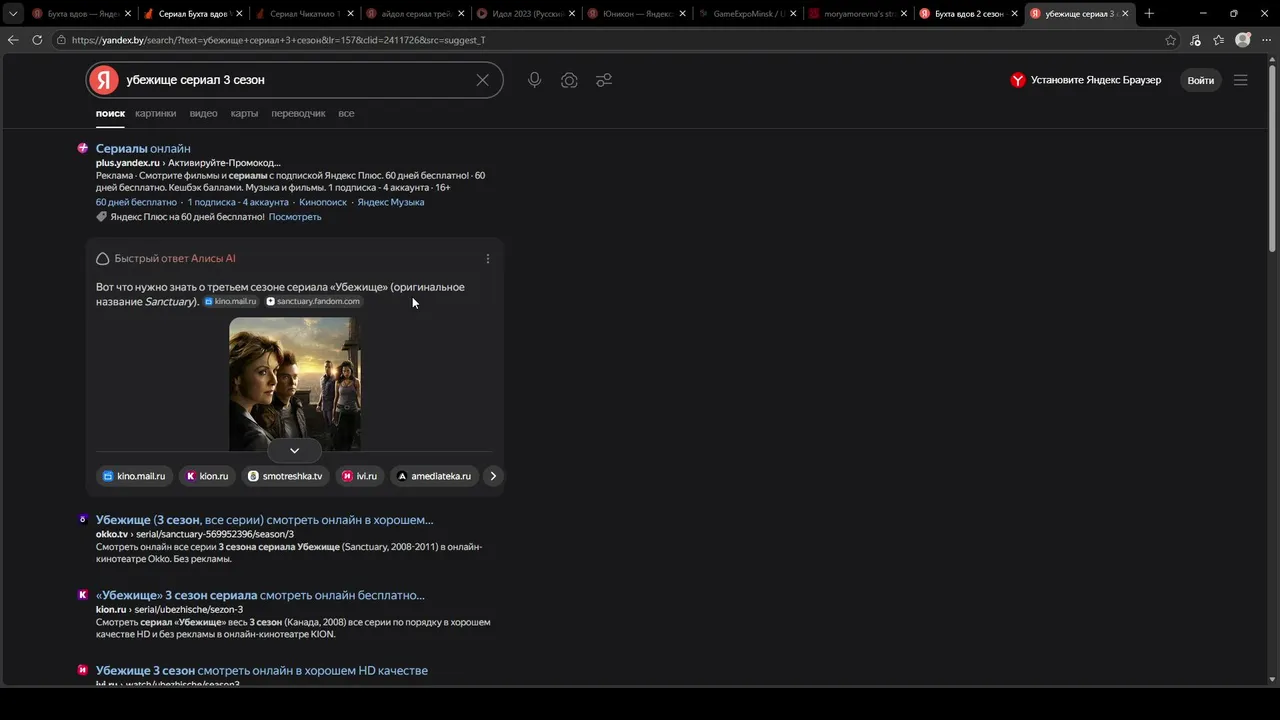Click the kion.ru result favicon

(83, 594)
